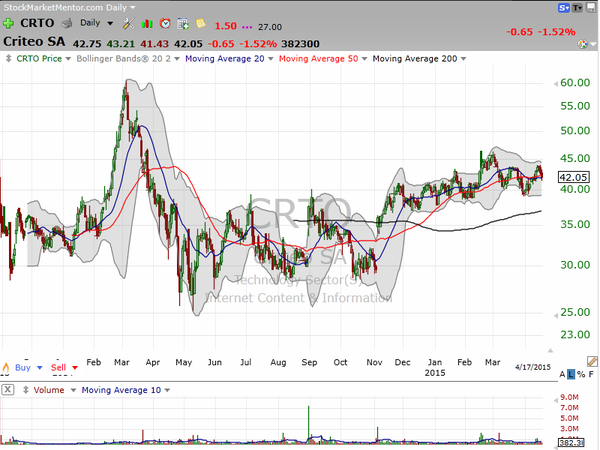Select the A scale mode
Screen dimensions: 600x450
[562, 374]
